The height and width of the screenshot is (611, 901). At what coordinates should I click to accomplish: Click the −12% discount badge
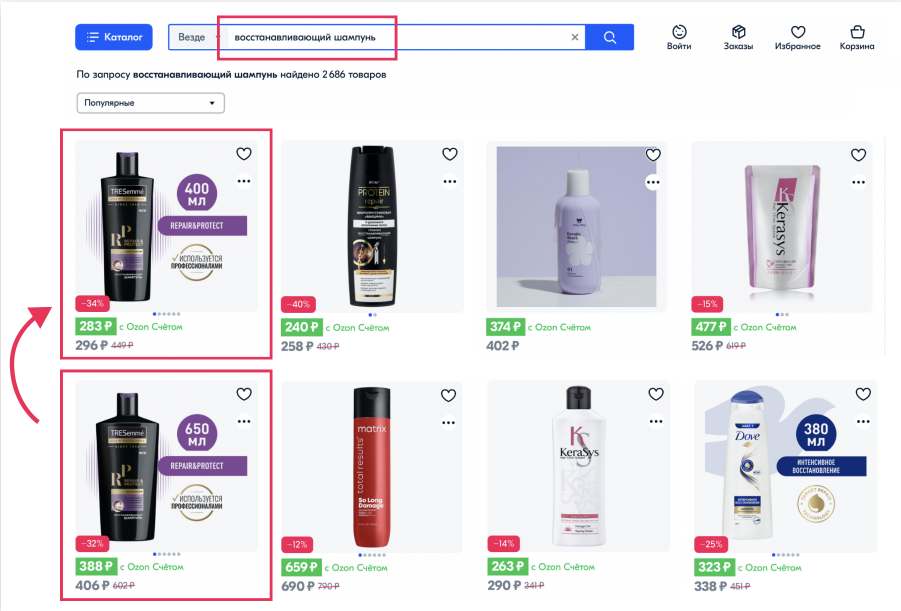(297, 544)
